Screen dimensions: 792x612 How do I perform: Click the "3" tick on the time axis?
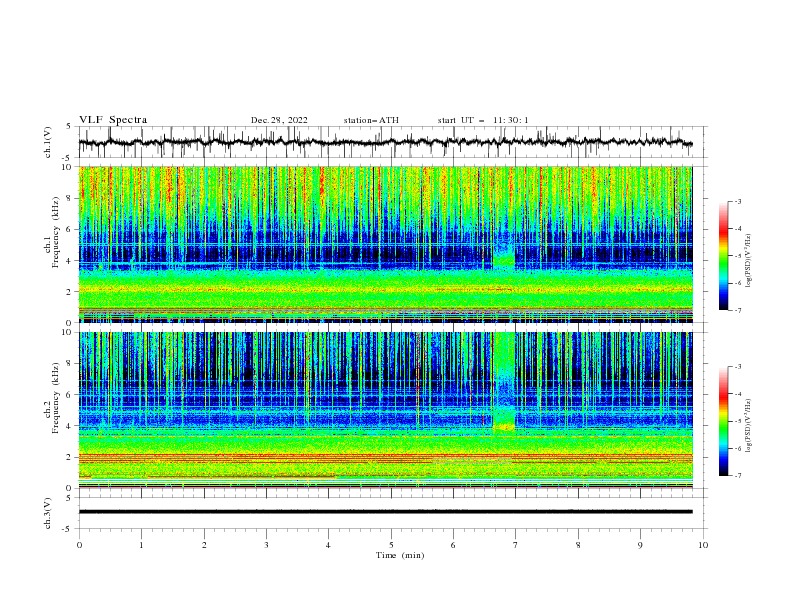(x=266, y=546)
